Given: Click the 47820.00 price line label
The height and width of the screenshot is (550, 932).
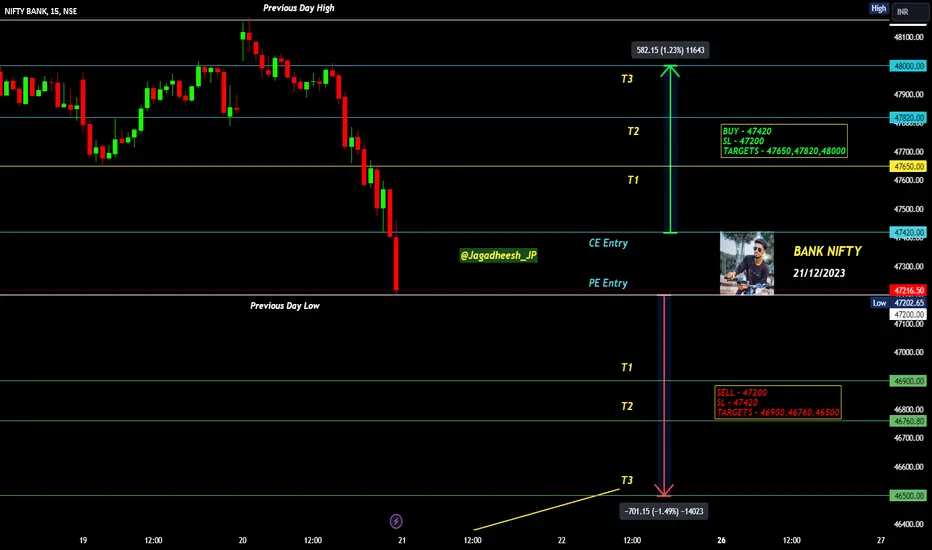Looking at the screenshot, I should click(x=908, y=118).
